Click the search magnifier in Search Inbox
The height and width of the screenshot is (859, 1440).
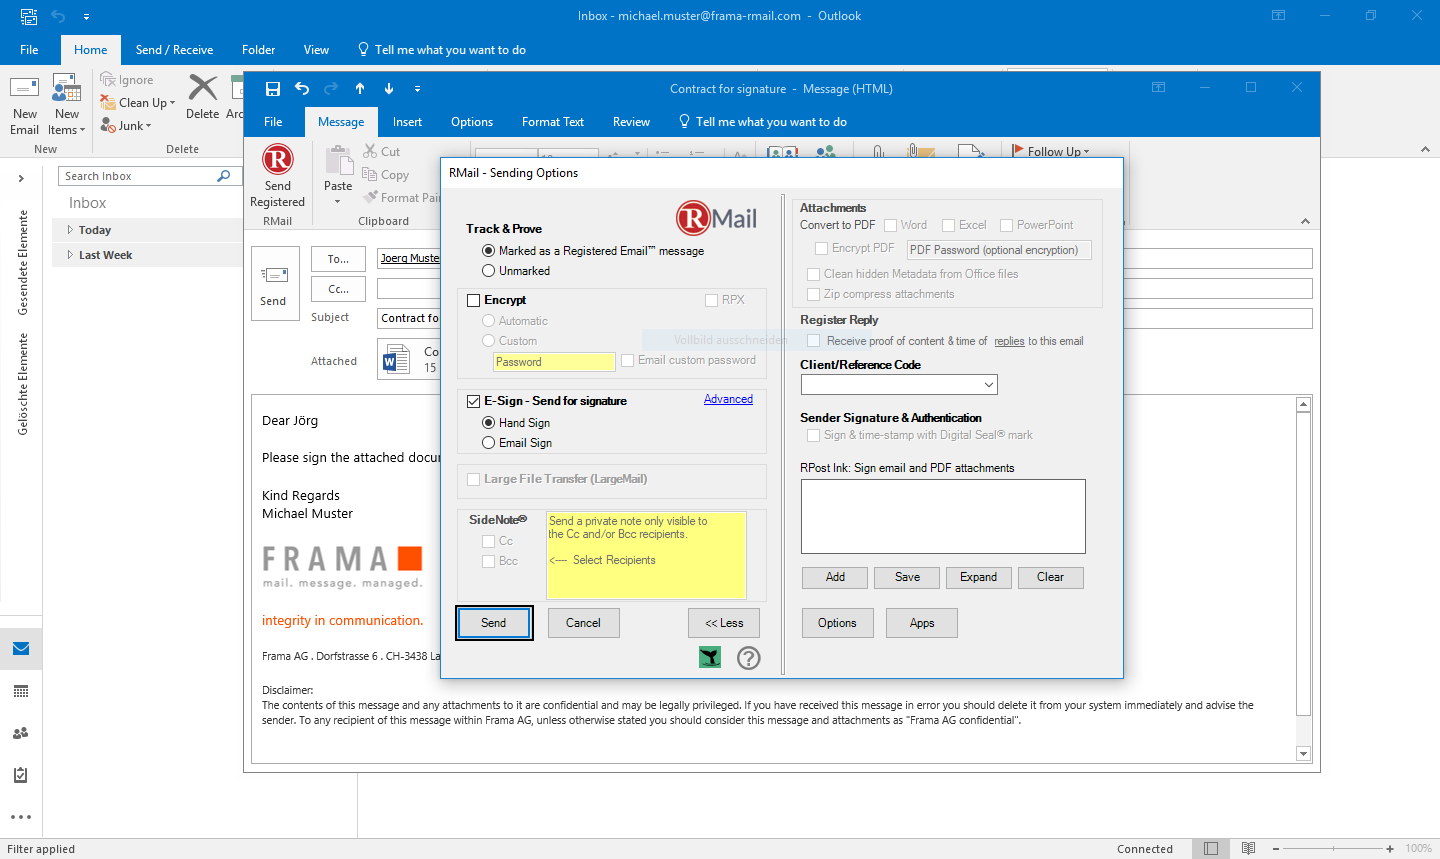point(224,176)
